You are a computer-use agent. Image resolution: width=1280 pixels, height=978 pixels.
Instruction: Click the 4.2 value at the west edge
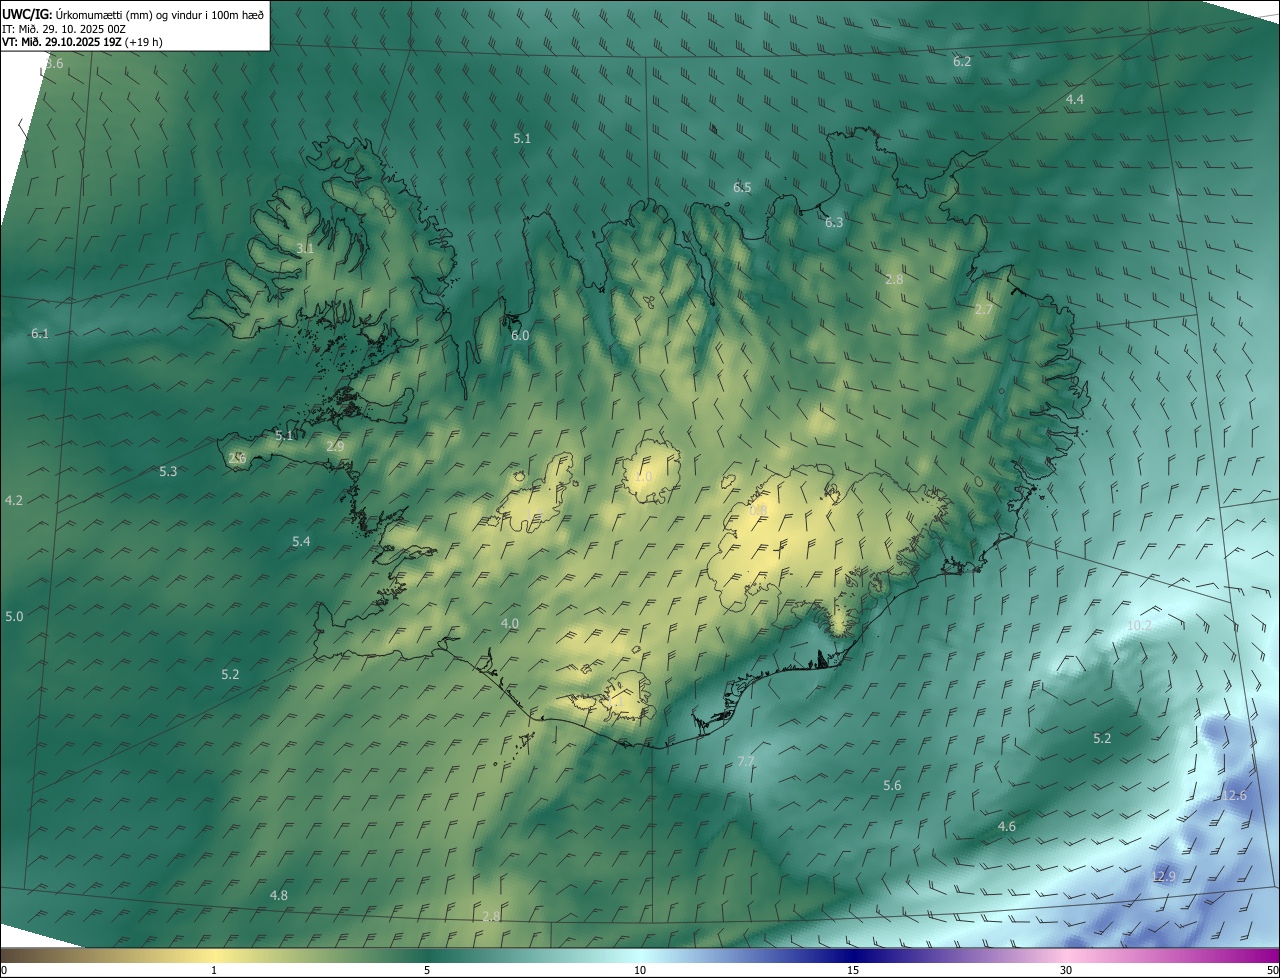point(14,501)
